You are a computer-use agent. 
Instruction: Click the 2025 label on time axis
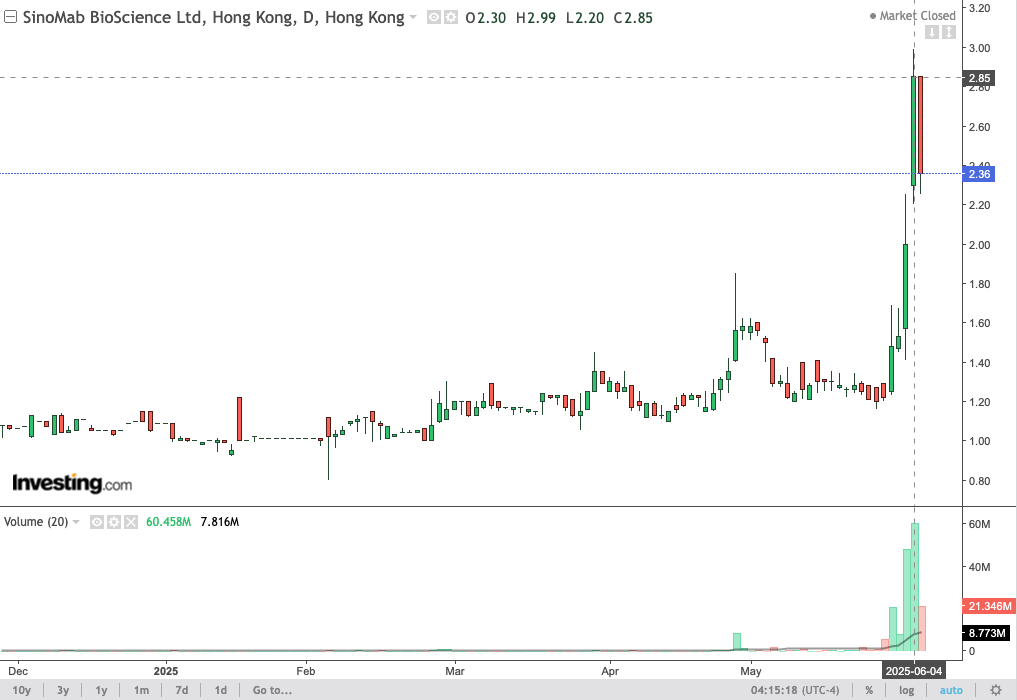click(x=166, y=671)
